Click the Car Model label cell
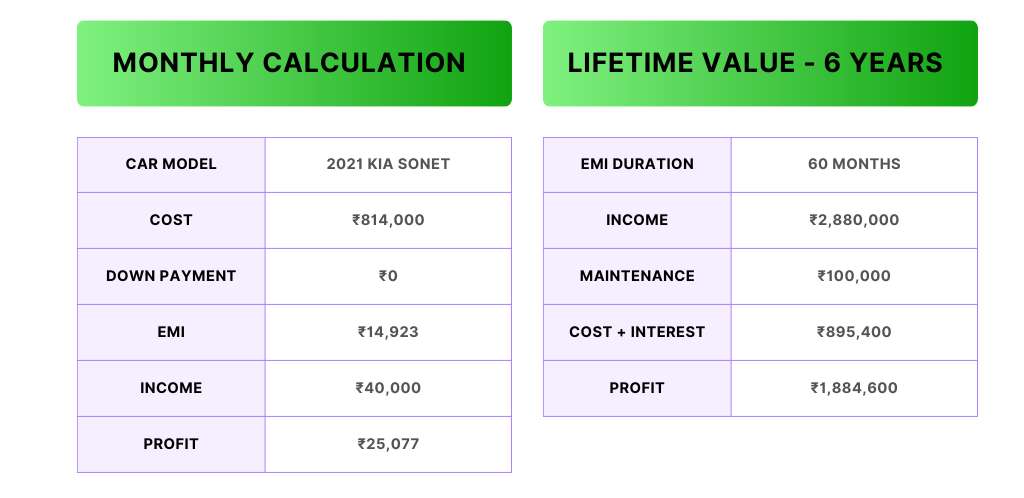Image resolution: width=1024 pixels, height=498 pixels. (x=171, y=164)
